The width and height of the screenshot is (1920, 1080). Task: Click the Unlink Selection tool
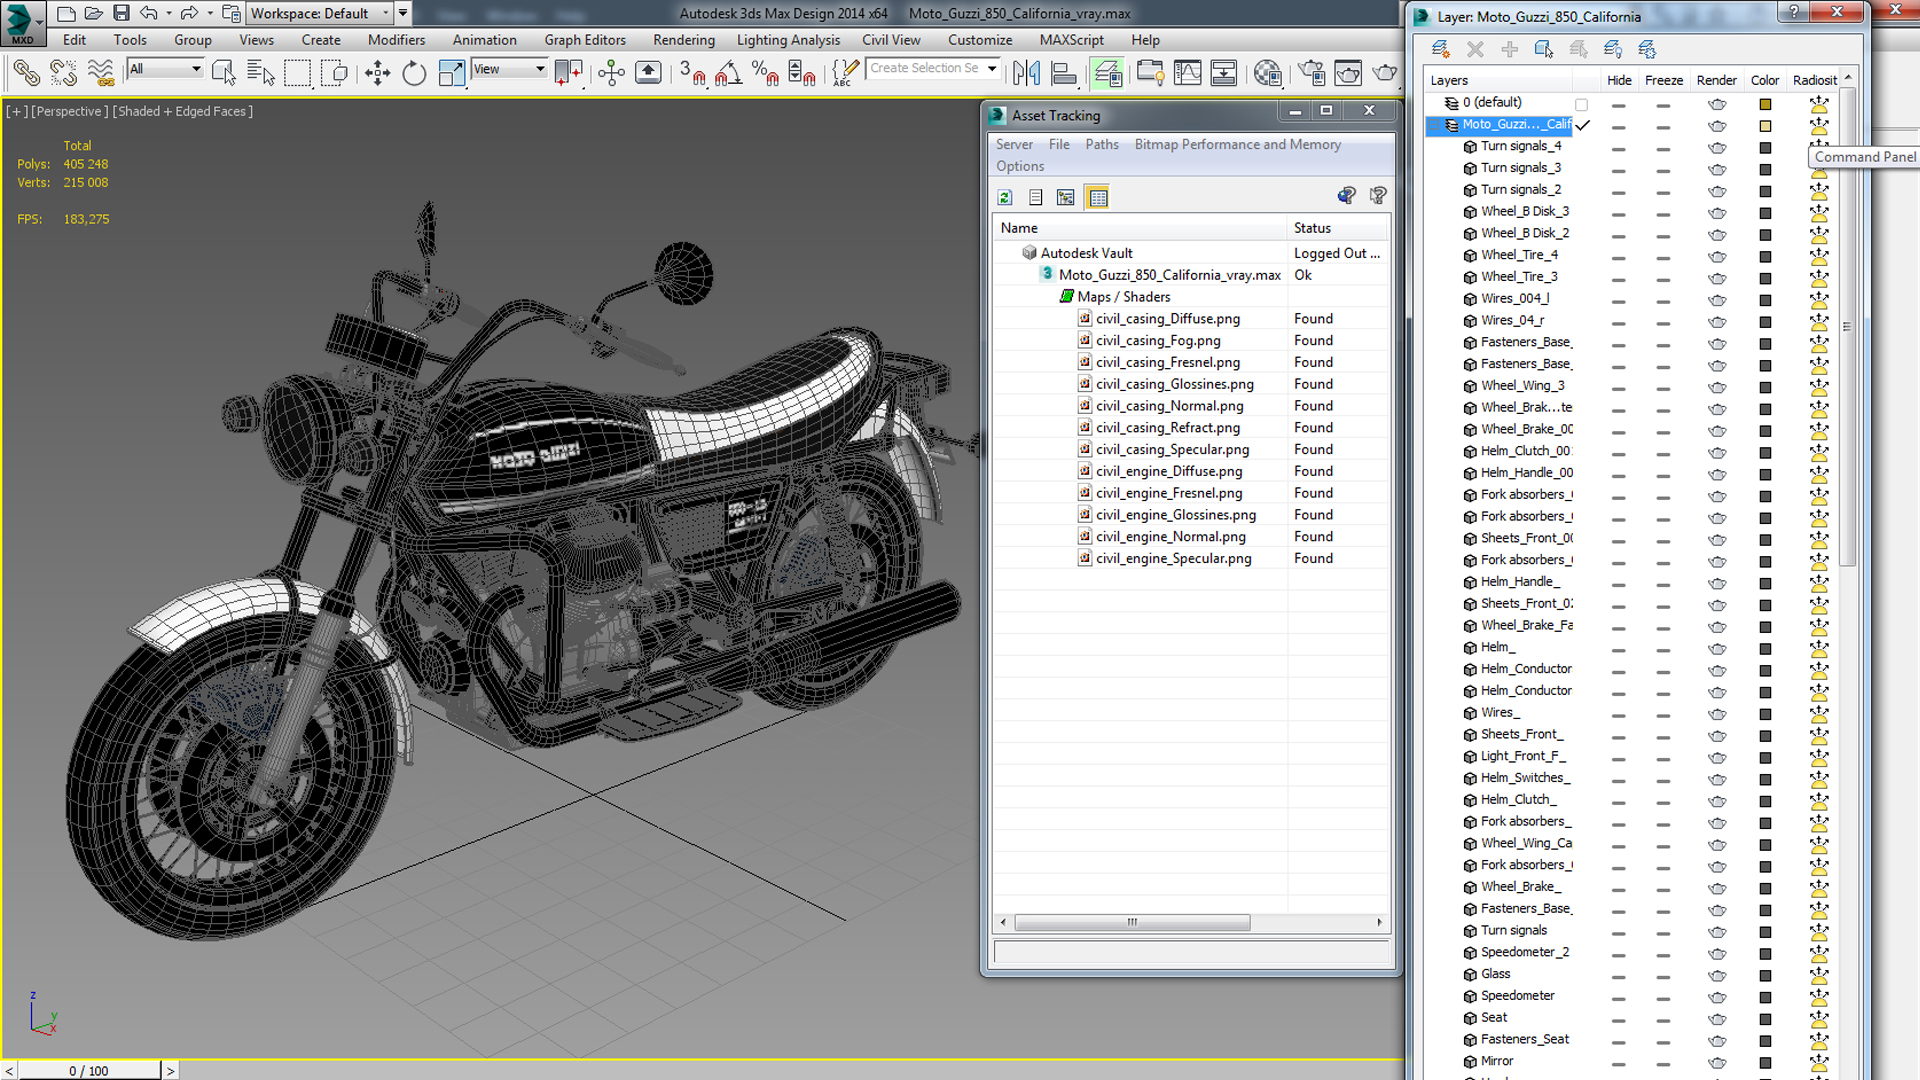(63, 72)
